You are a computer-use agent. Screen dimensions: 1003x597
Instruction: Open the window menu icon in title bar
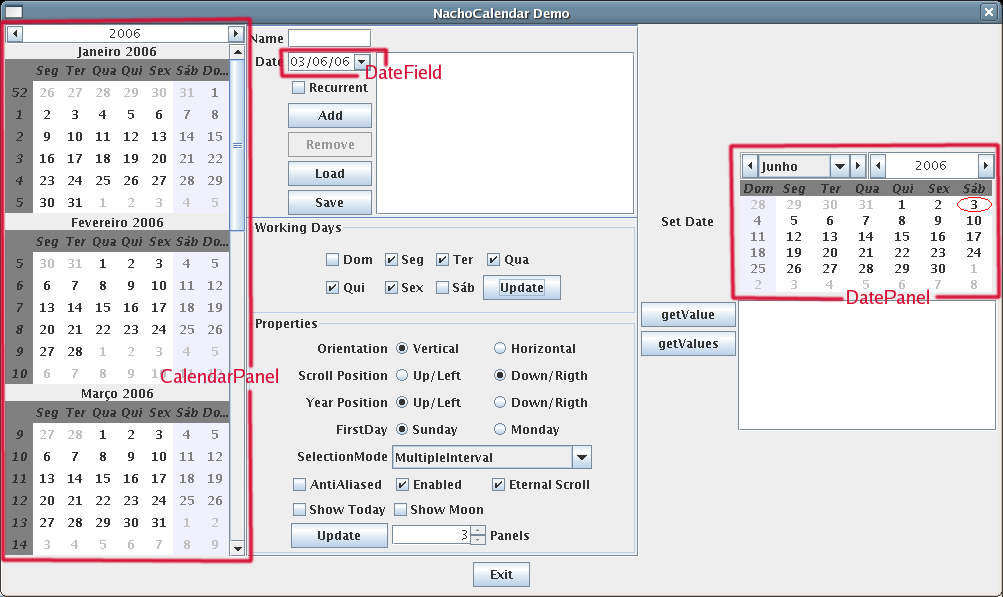coord(14,13)
